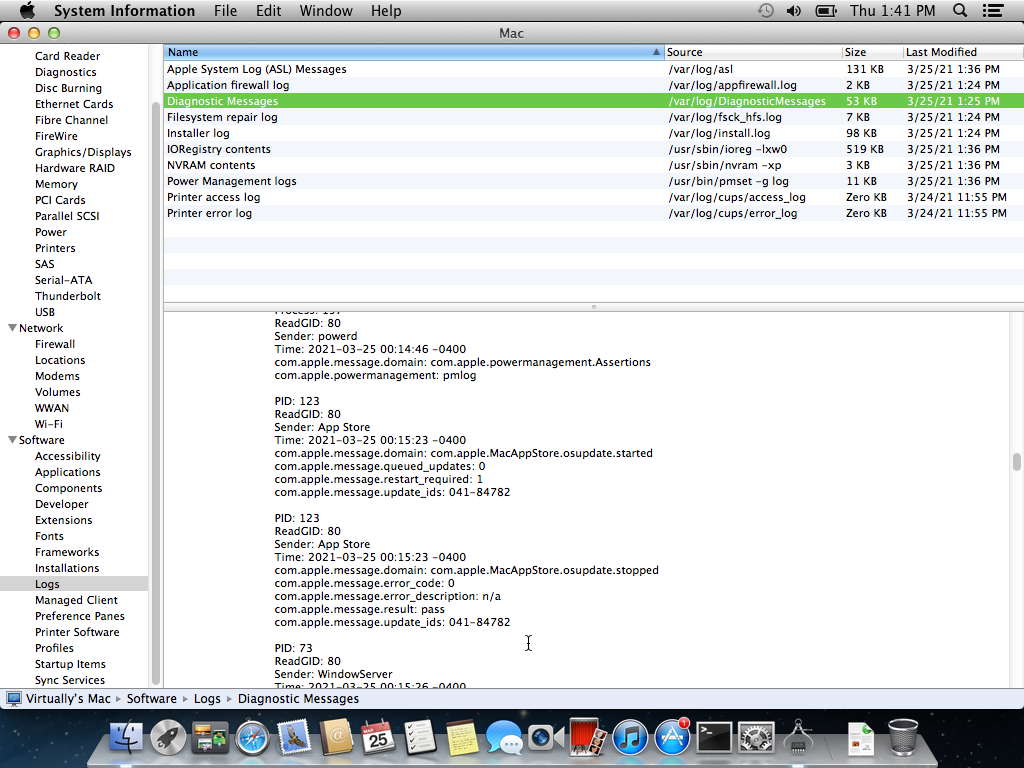Select Startup Items in sidebar
1024x768 pixels.
[70, 664]
